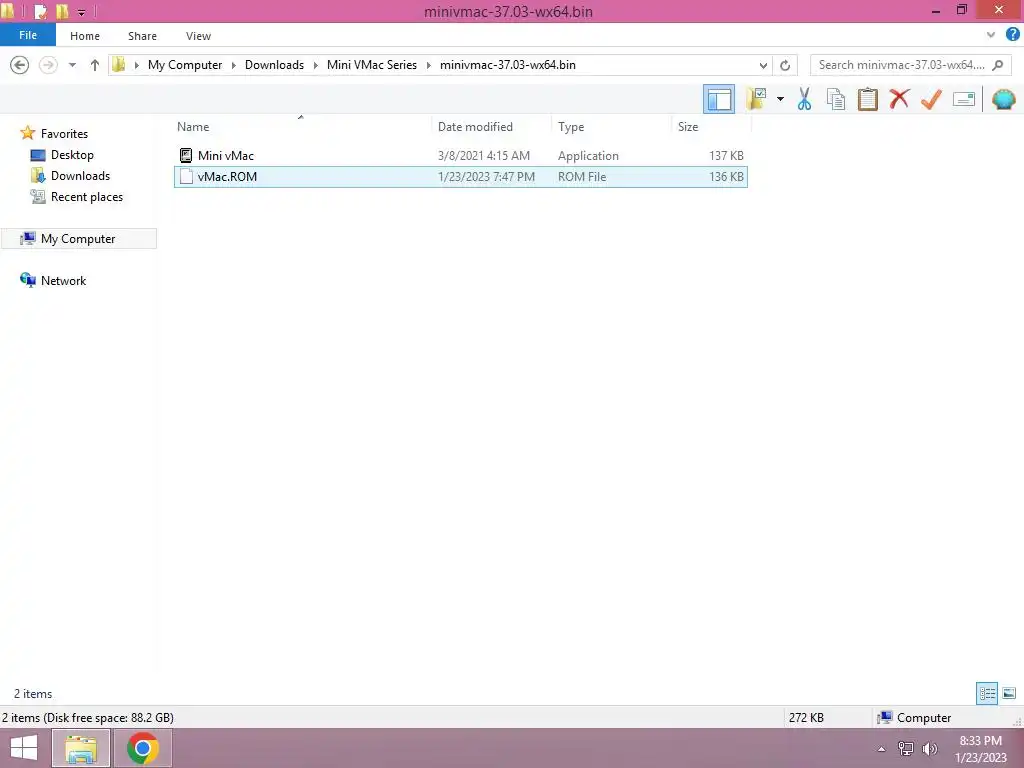Viewport: 1024px width, 768px height.
Task: Launch Google Chrome from the taskbar
Action: [x=142, y=748]
